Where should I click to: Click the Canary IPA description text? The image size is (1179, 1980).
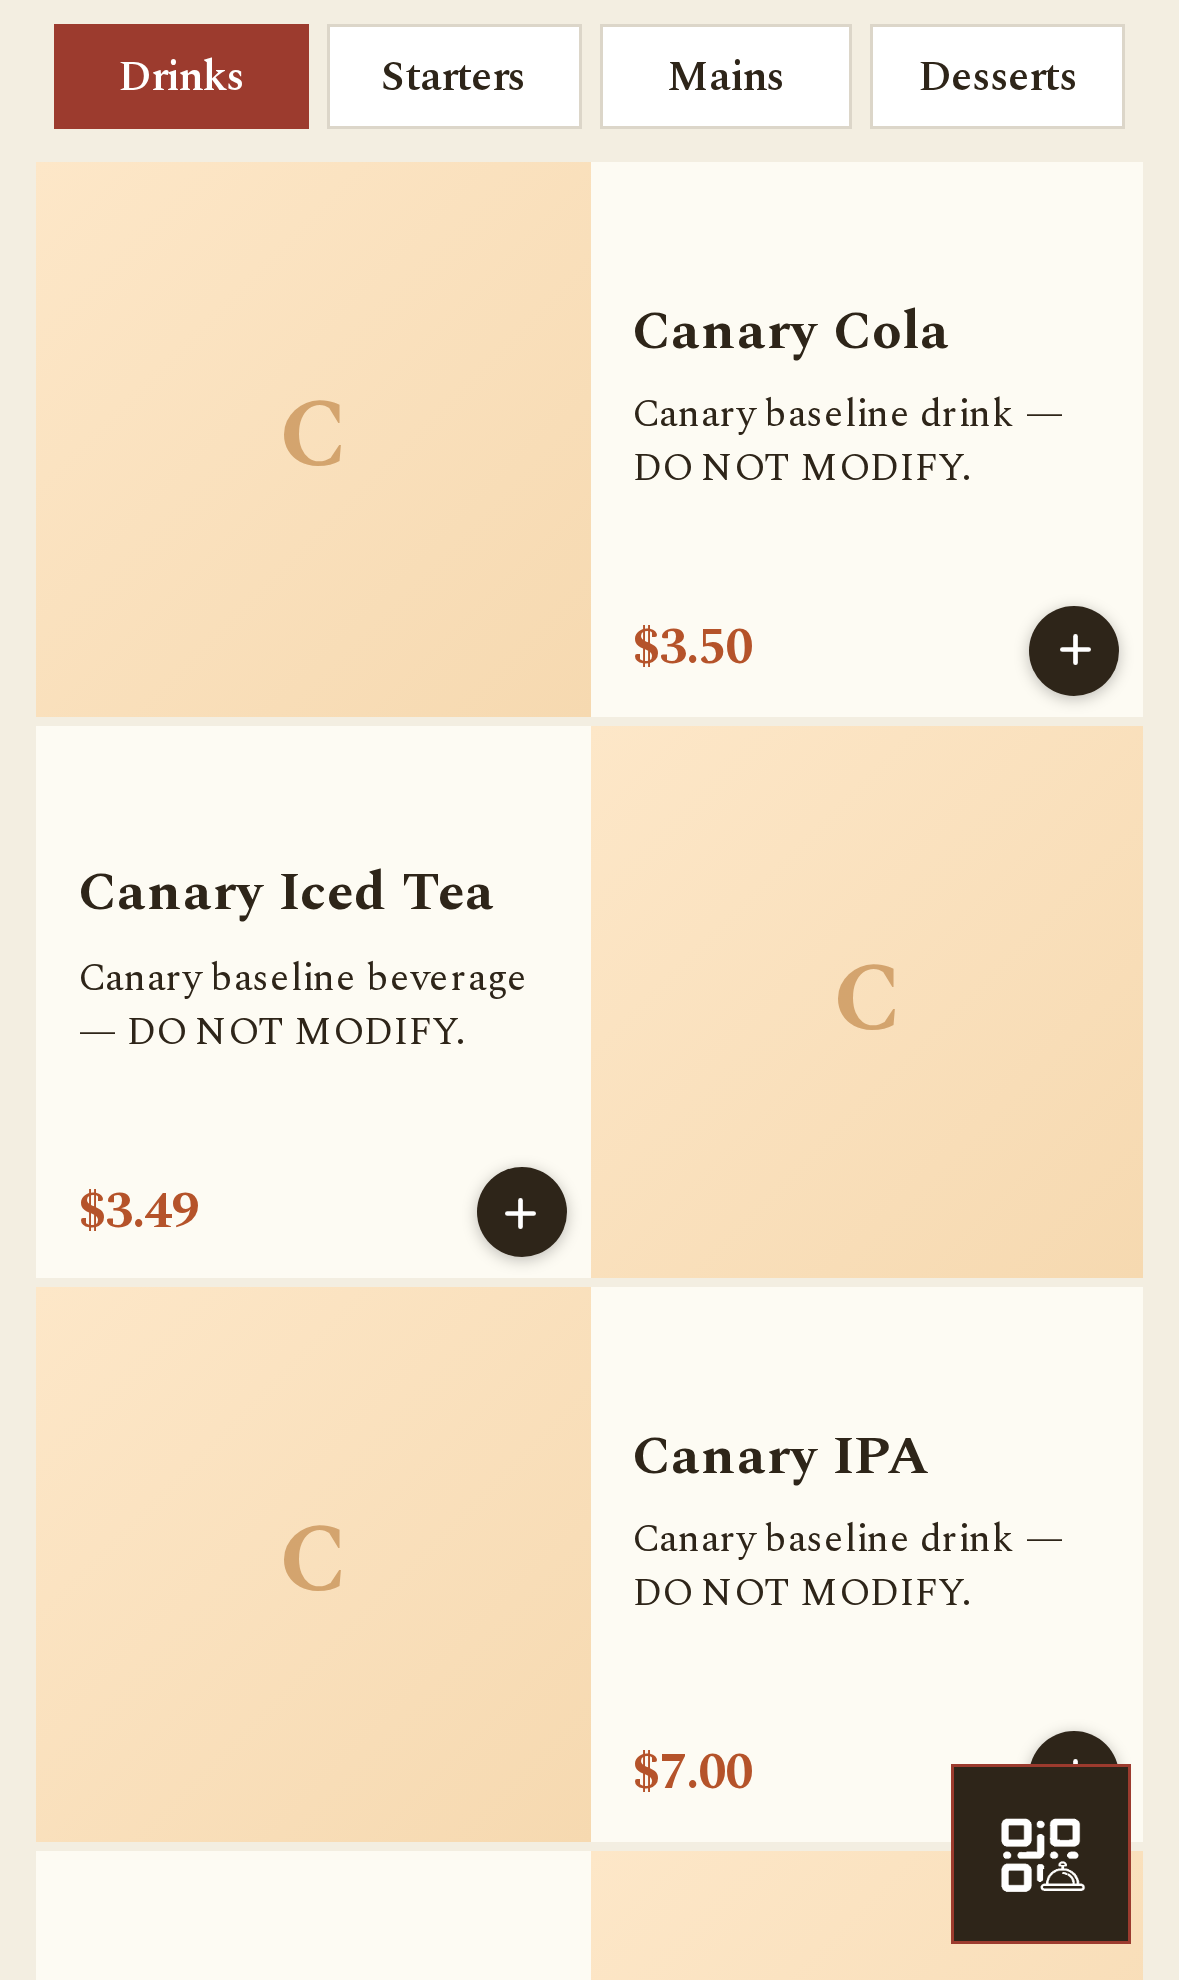pyautogui.click(x=848, y=1565)
